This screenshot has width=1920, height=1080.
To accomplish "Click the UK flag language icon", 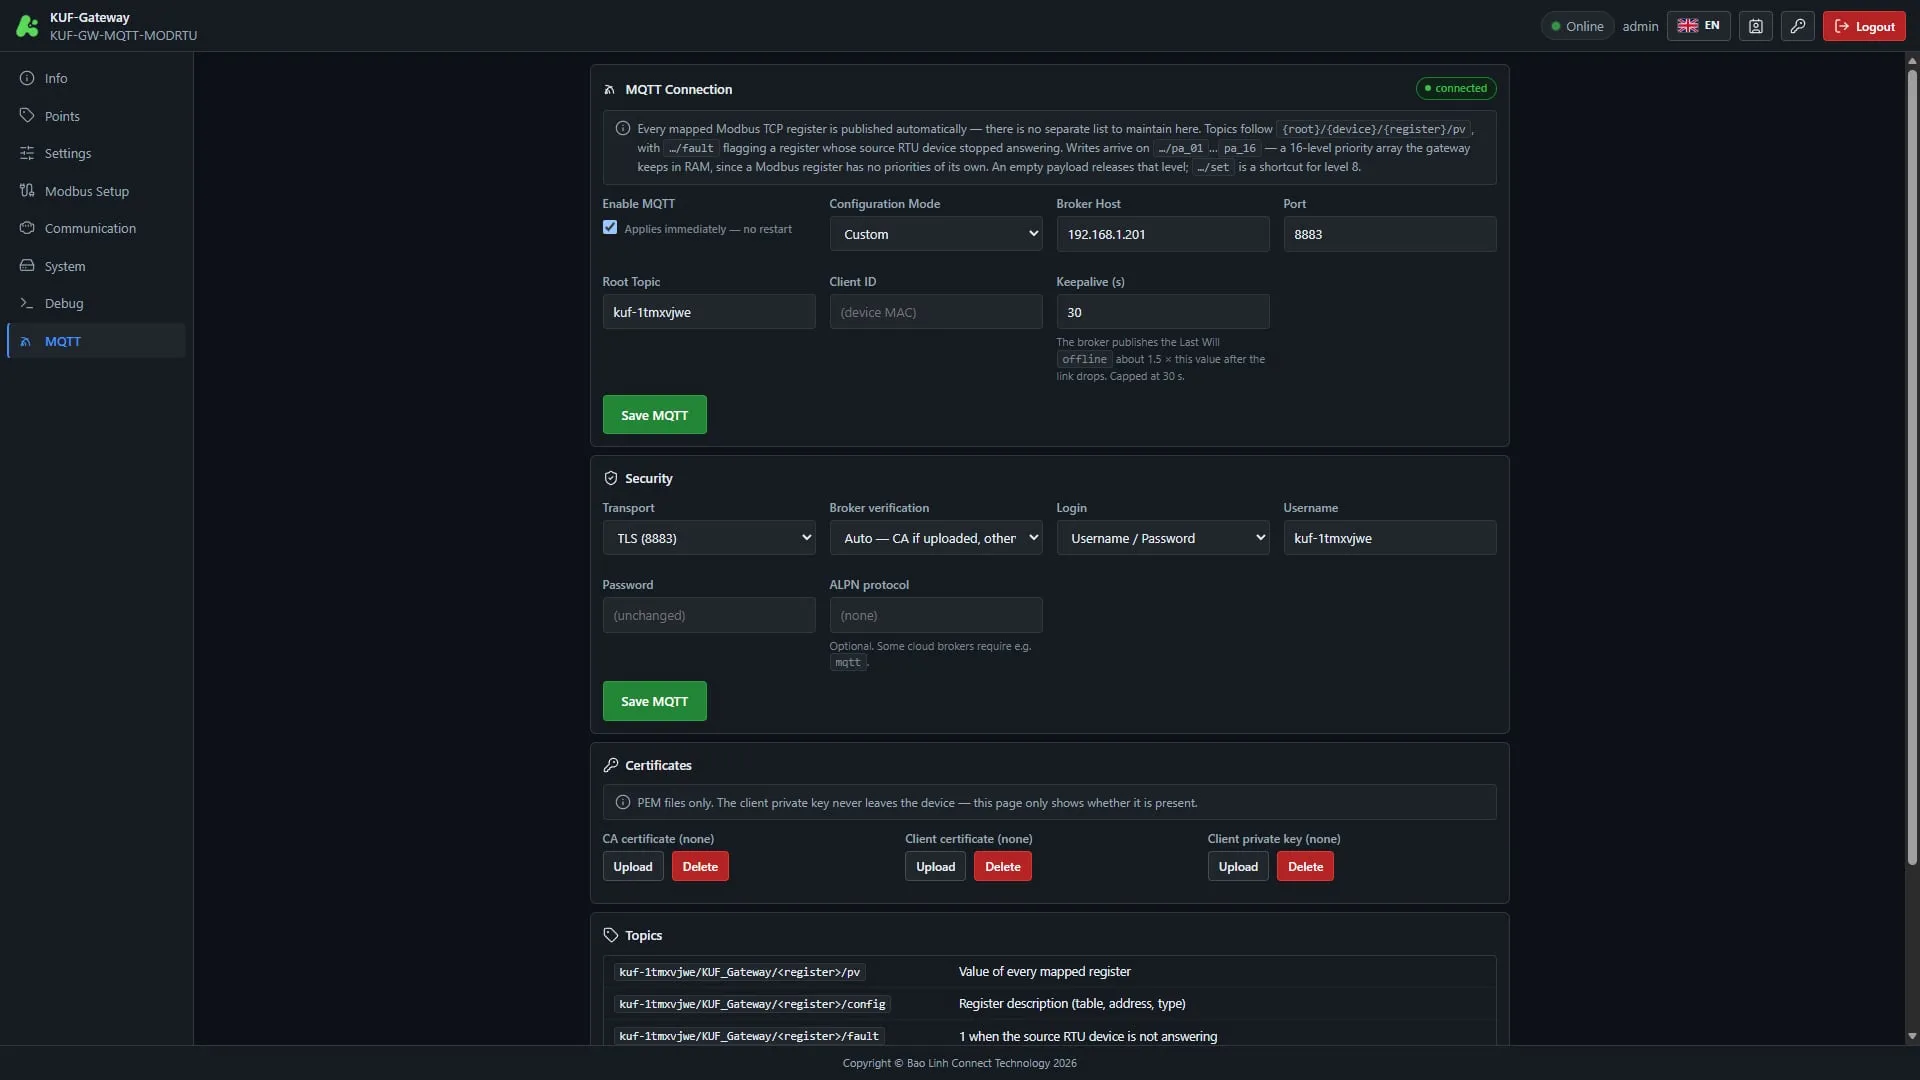I will pos(1687,26).
